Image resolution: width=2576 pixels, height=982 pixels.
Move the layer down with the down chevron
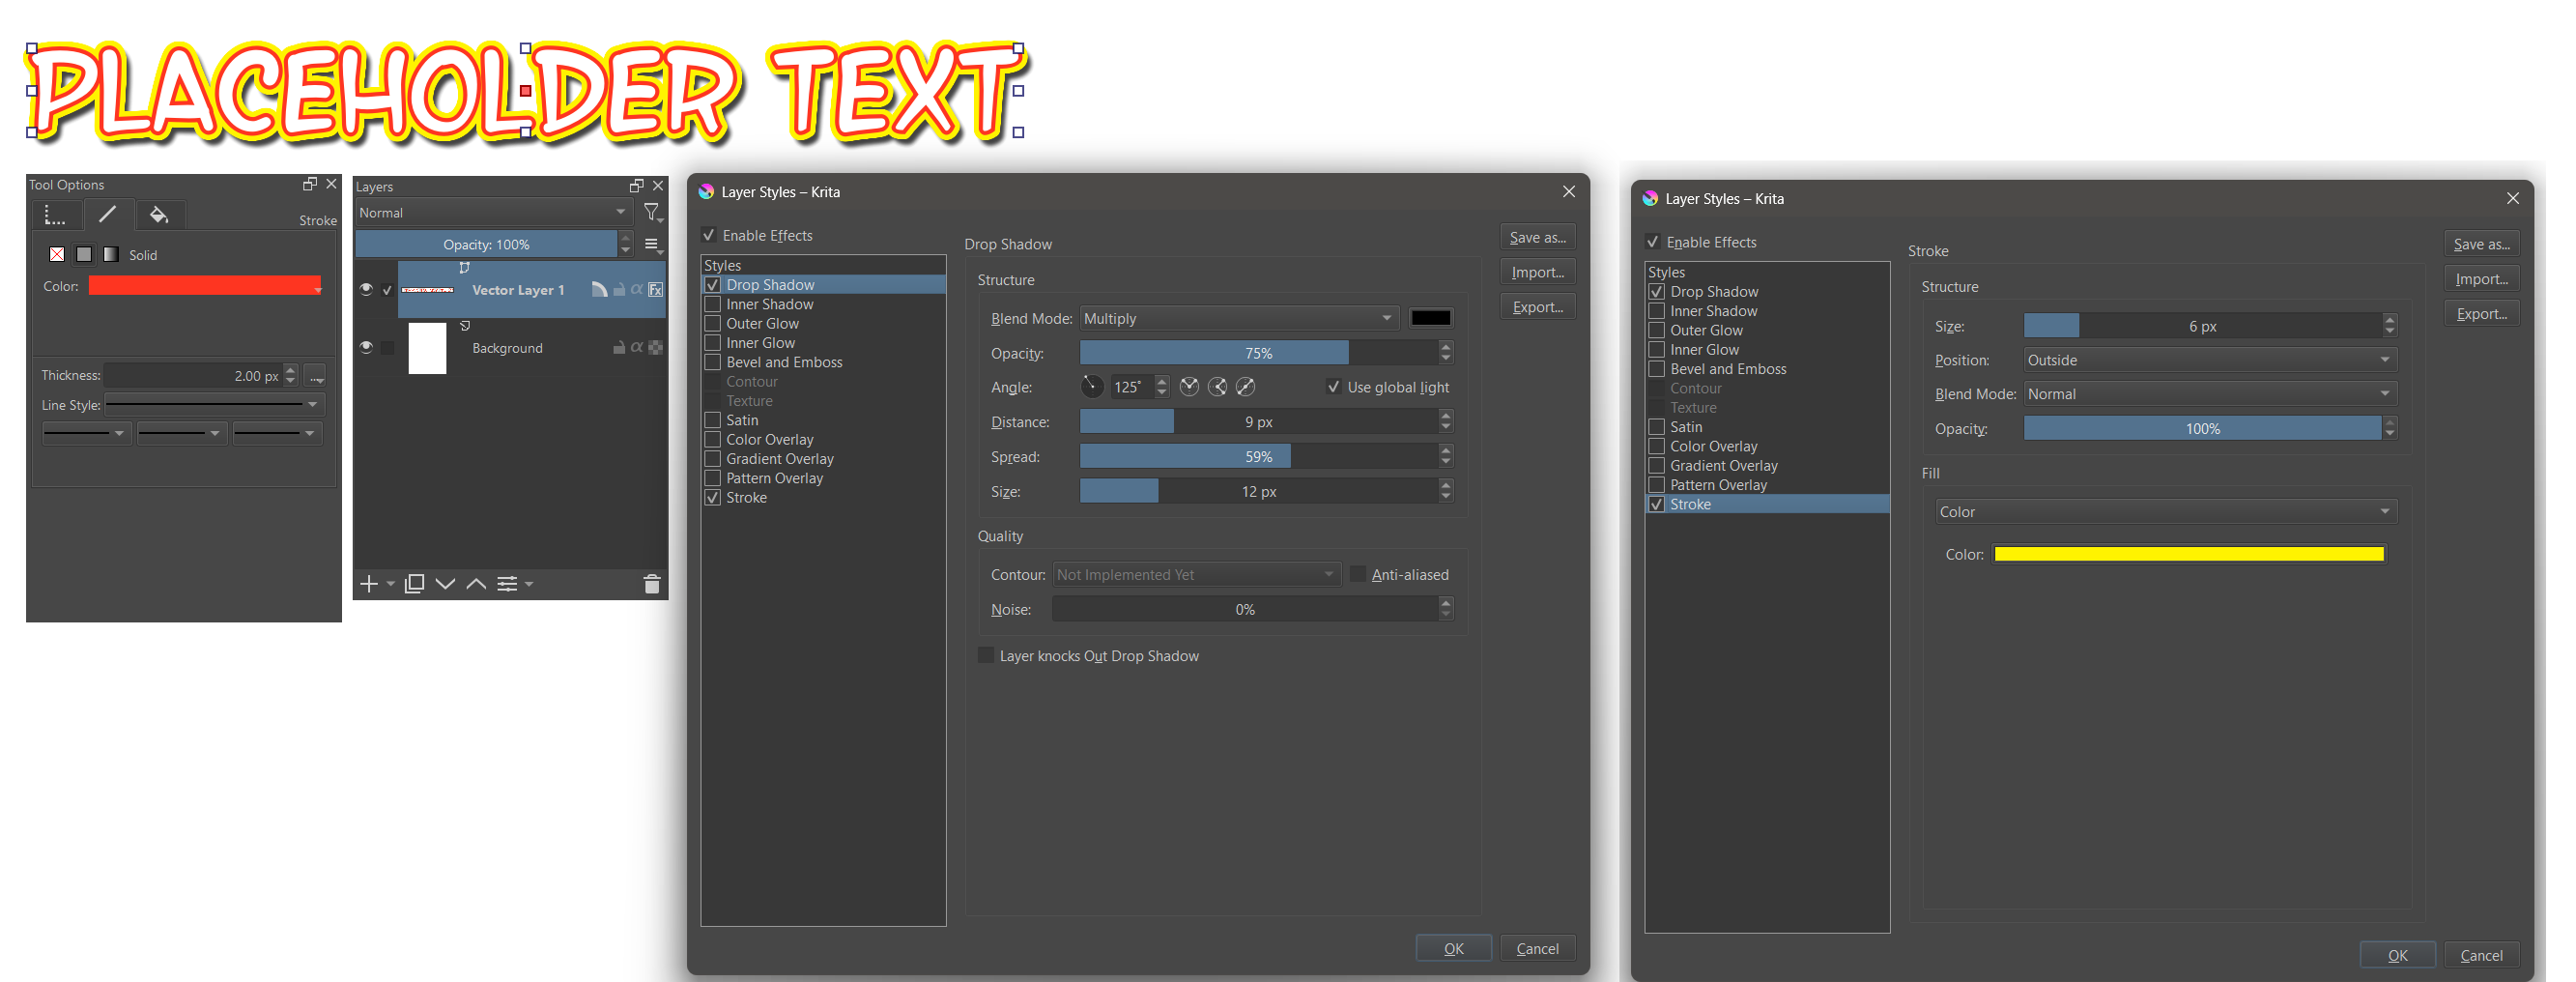(446, 584)
